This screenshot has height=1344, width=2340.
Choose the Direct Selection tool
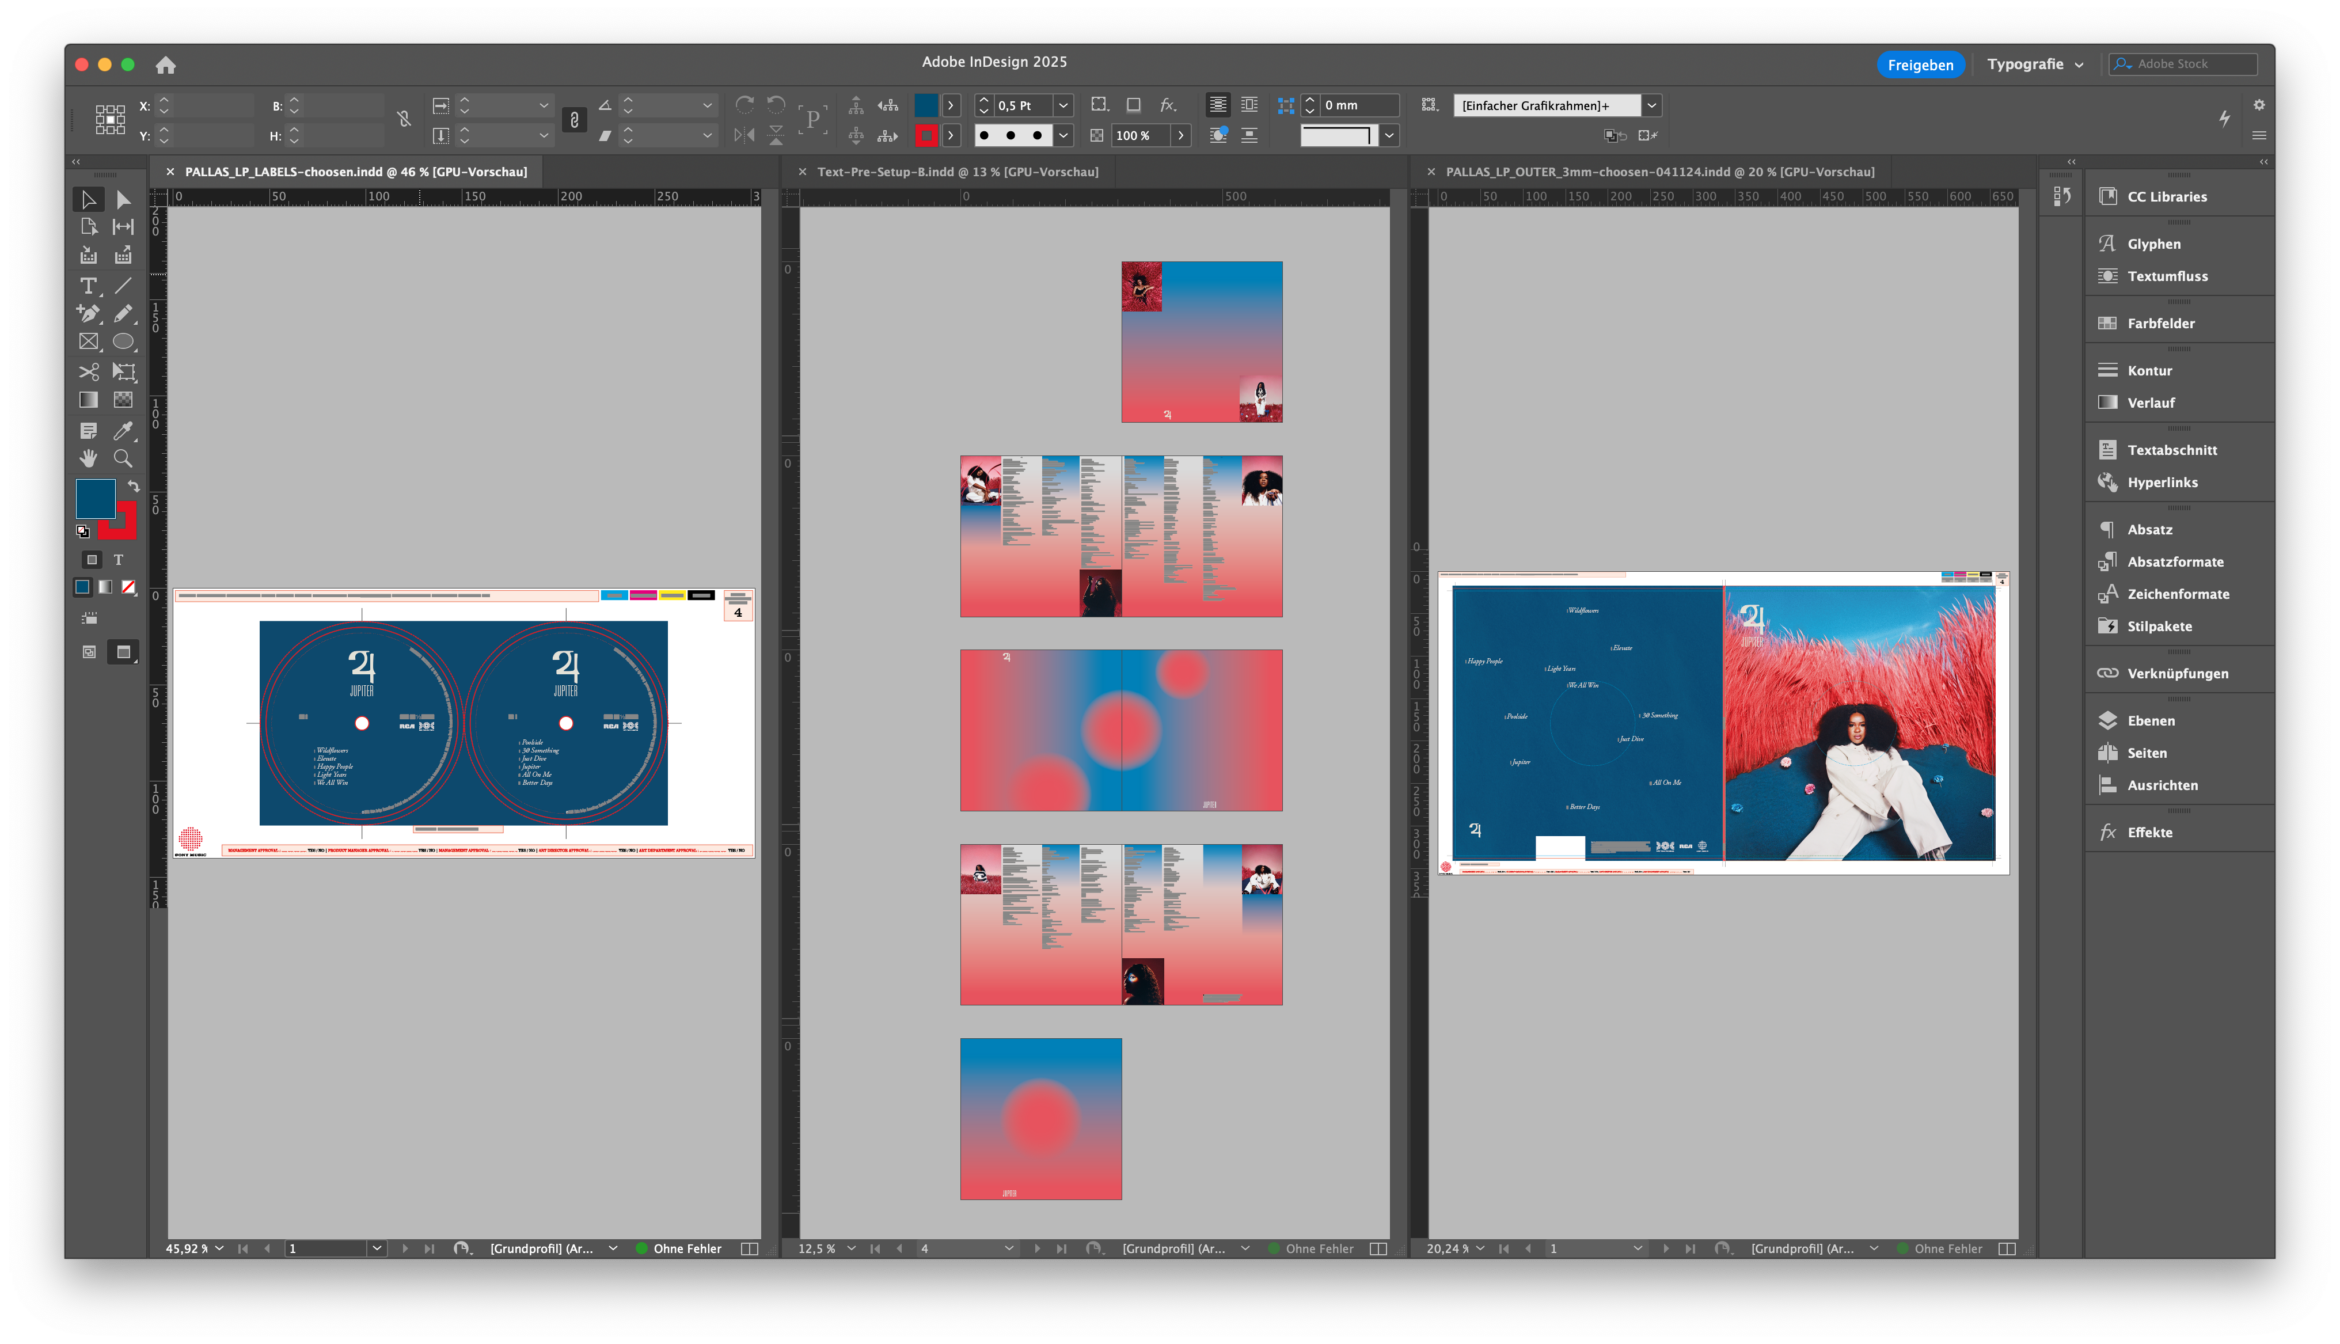(123, 199)
